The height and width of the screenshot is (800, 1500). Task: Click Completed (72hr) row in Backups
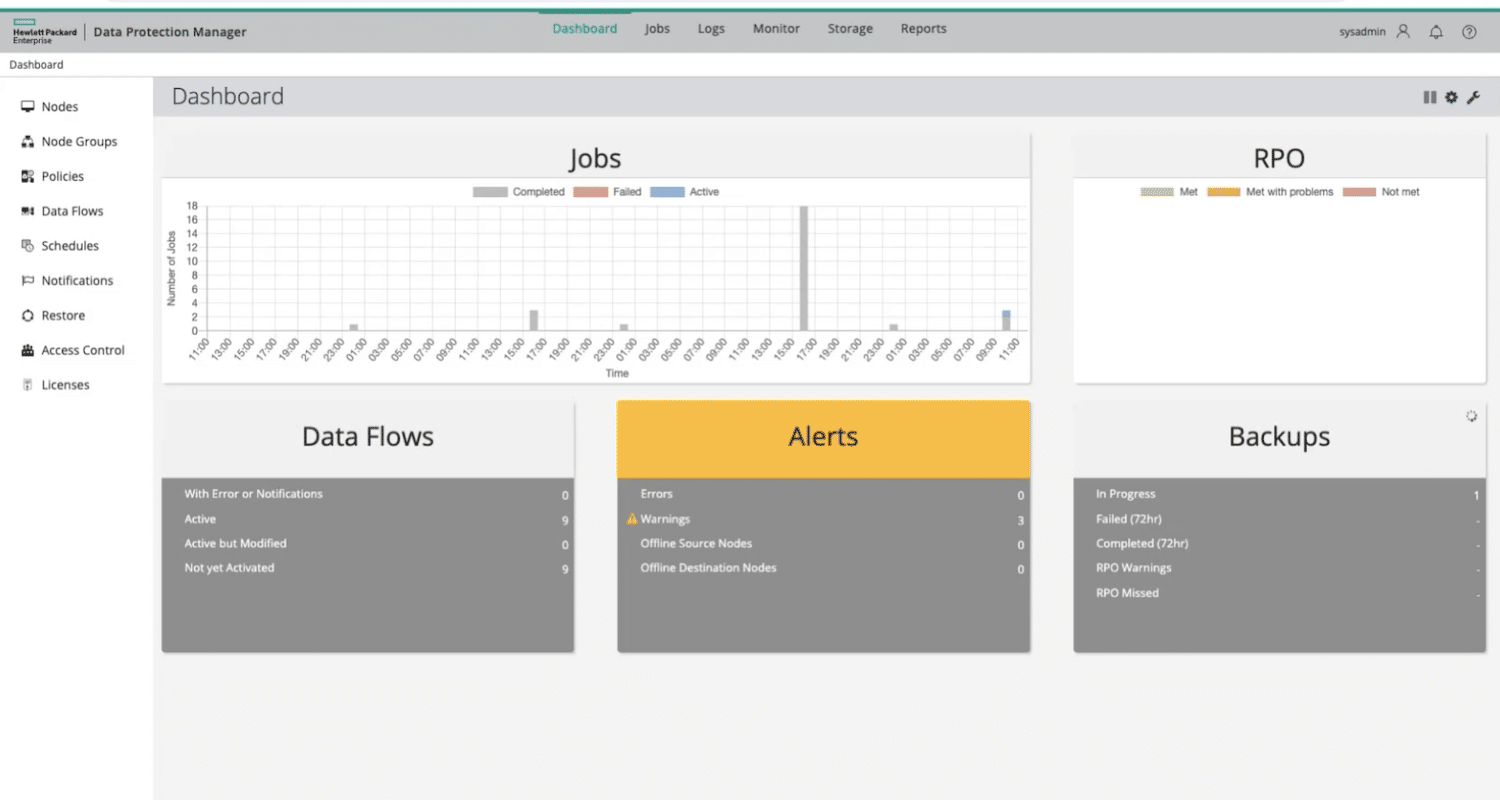[1279, 544]
